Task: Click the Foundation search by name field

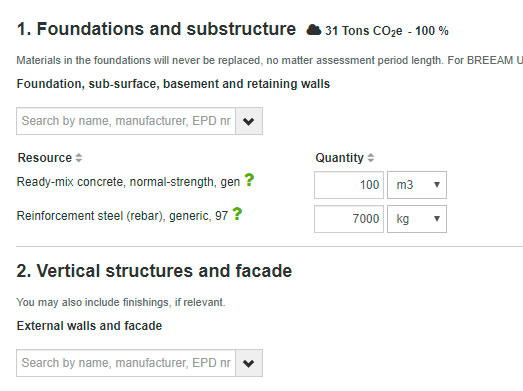Action: 126,121
